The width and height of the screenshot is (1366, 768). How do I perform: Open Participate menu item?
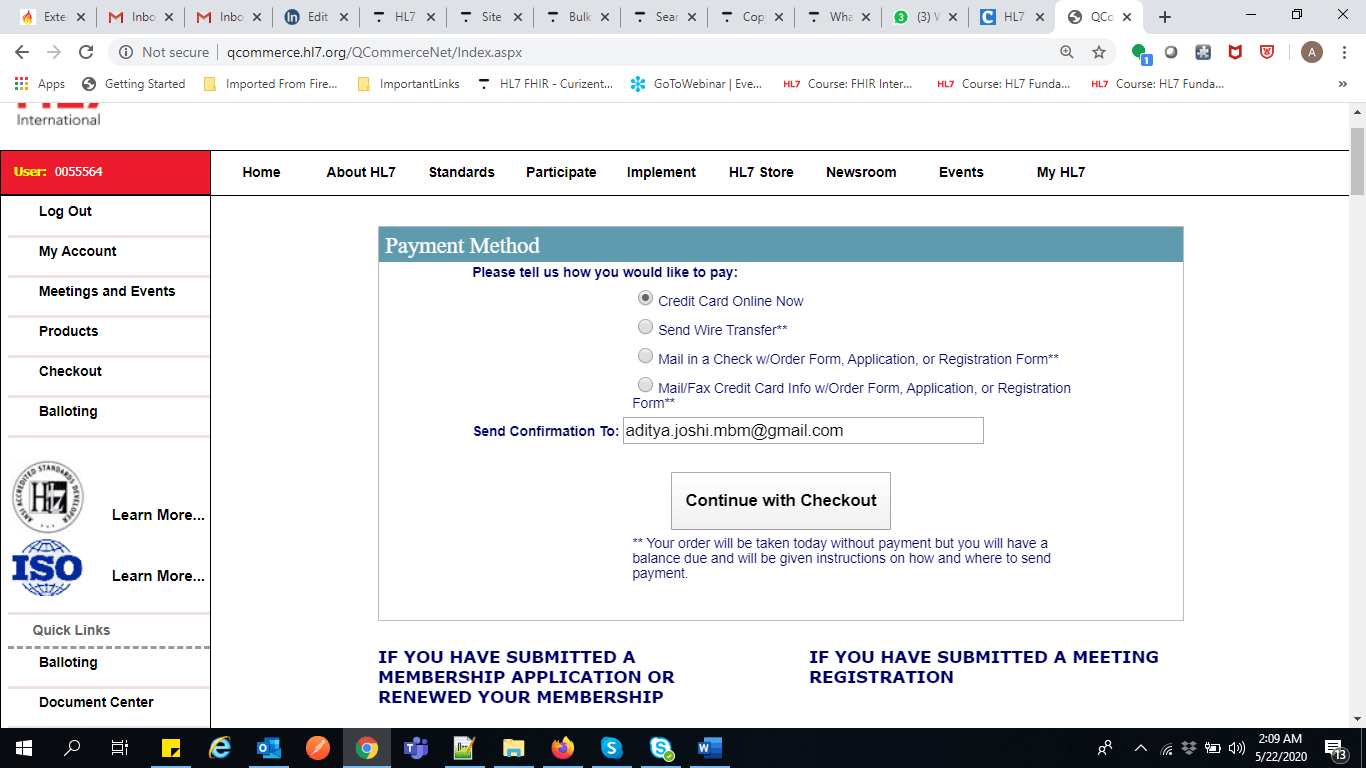click(x=561, y=172)
